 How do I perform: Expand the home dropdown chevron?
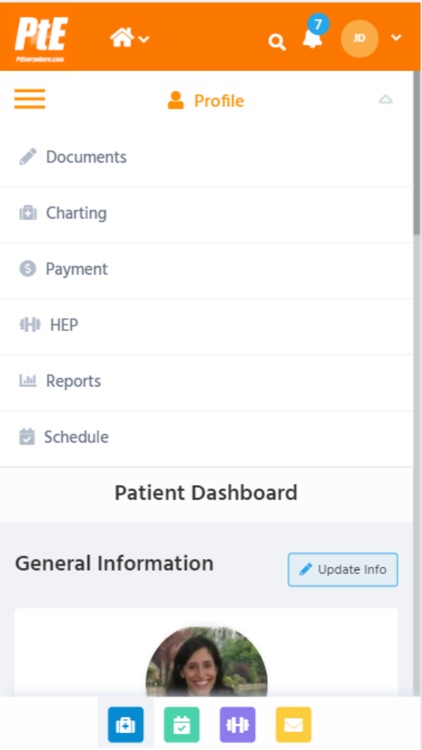click(x=144, y=39)
